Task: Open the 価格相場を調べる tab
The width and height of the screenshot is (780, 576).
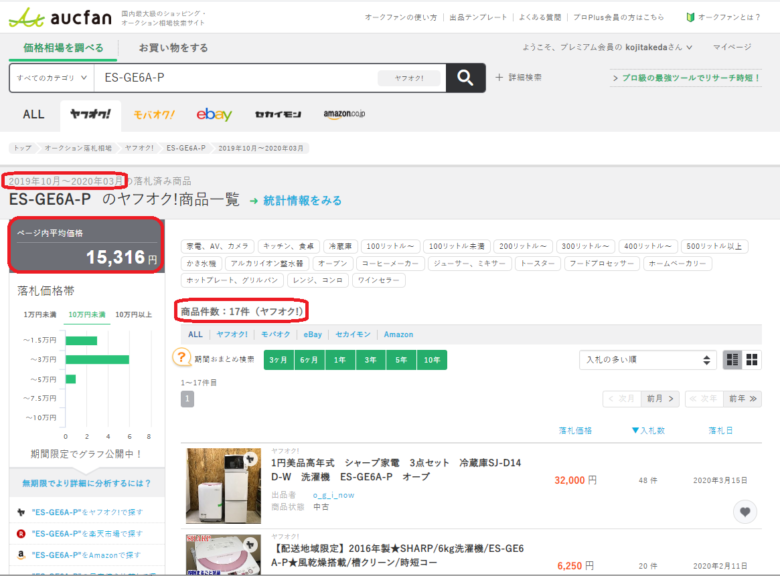Action: pyautogui.click(x=63, y=48)
